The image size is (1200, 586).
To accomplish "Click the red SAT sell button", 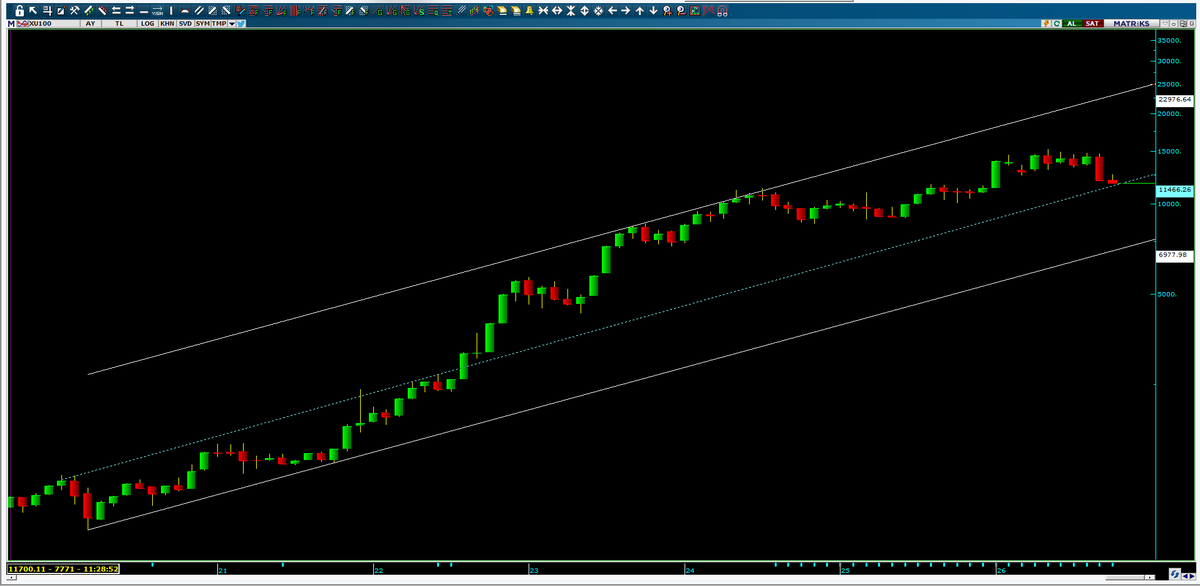I will coord(1093,23).
